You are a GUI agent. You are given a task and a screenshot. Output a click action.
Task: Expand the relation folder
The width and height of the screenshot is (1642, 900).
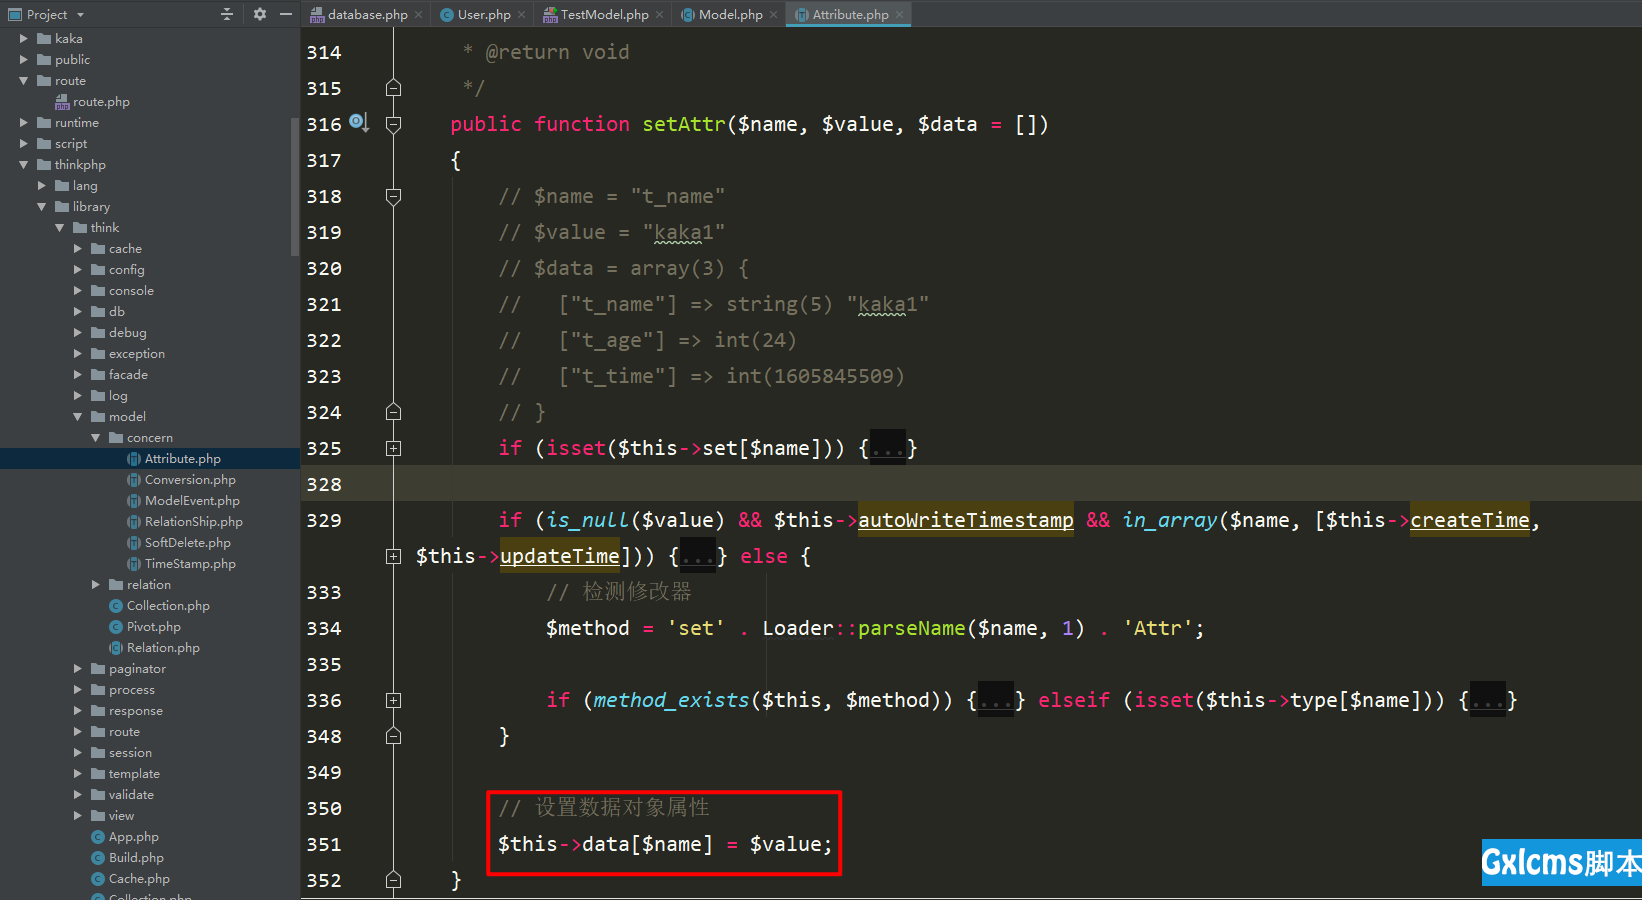coord(96,585)
